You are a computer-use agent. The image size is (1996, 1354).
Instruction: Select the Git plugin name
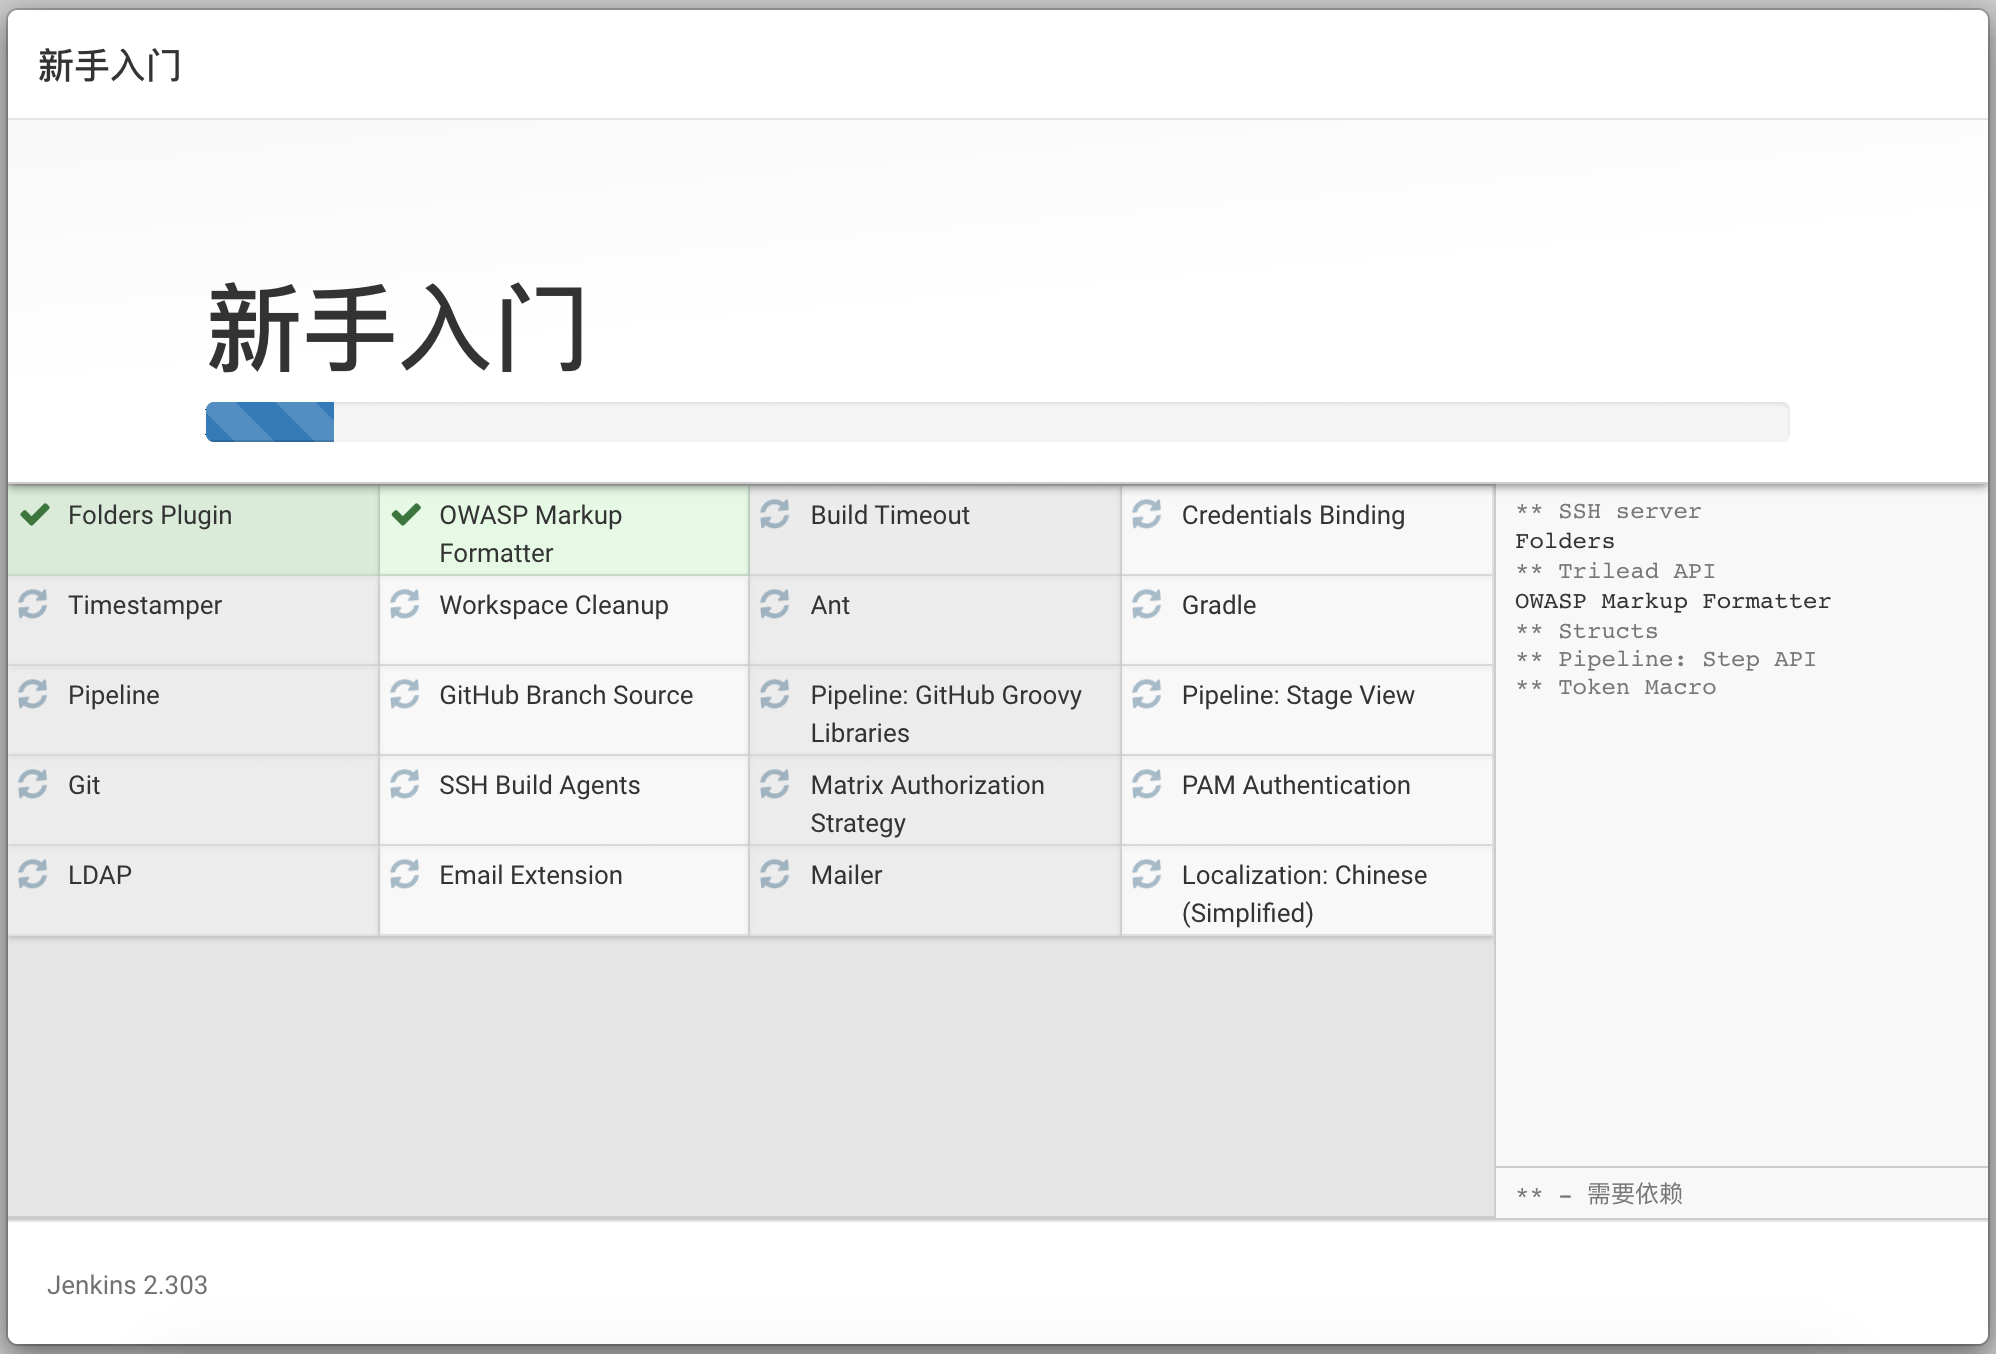click(x=84, y=785)
